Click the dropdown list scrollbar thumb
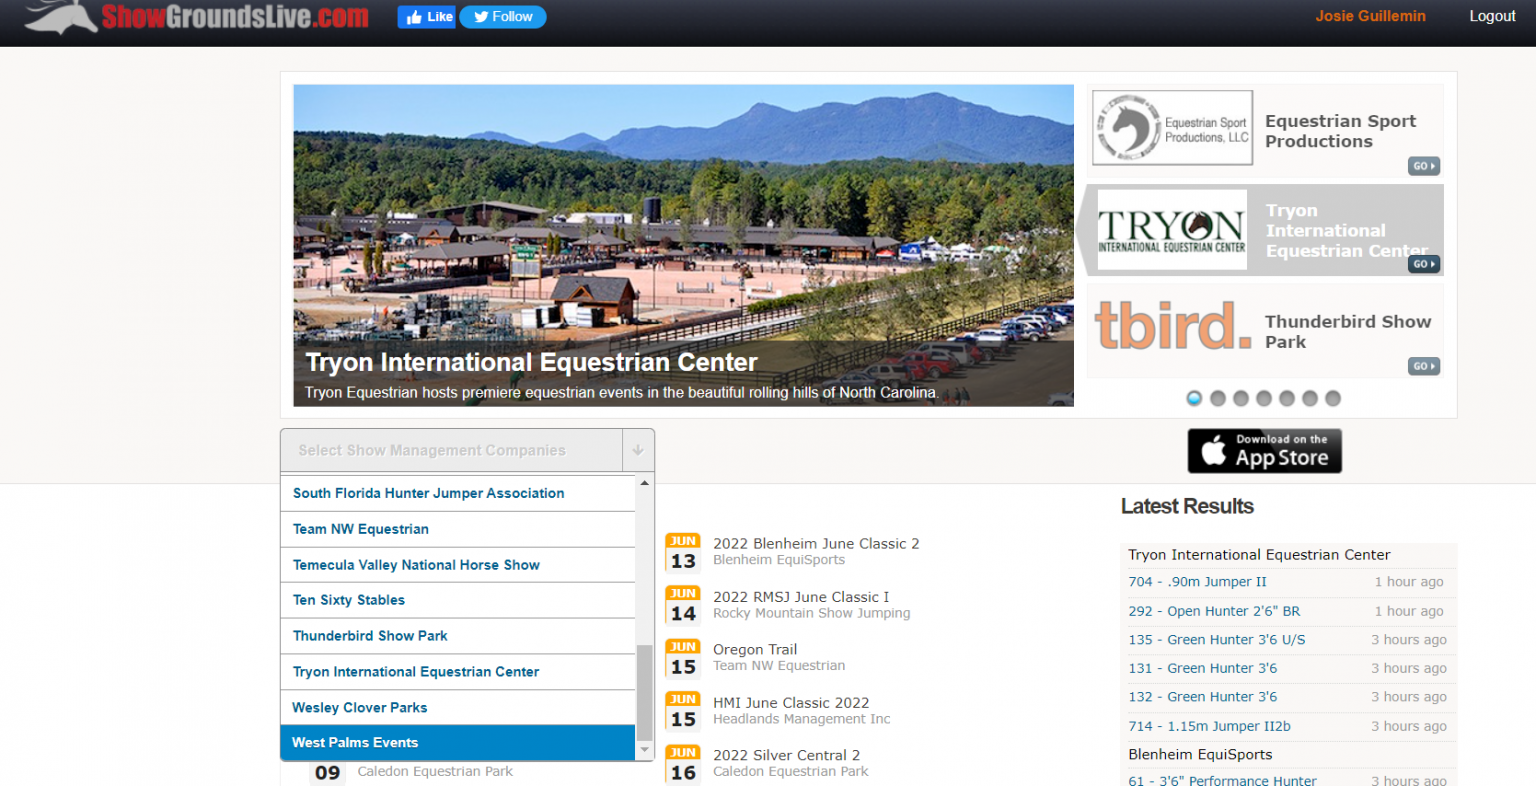The height and width of the screenshot is (786, 1536). pos(645,692)
